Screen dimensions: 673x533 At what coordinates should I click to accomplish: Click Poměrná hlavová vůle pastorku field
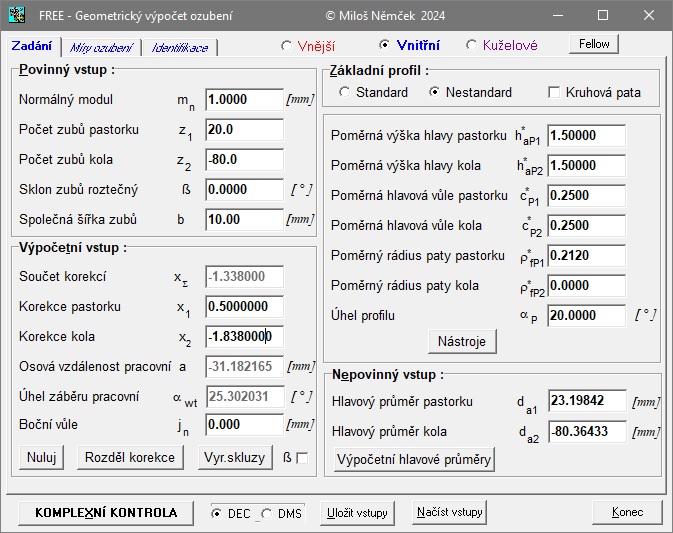click(586, 196)
